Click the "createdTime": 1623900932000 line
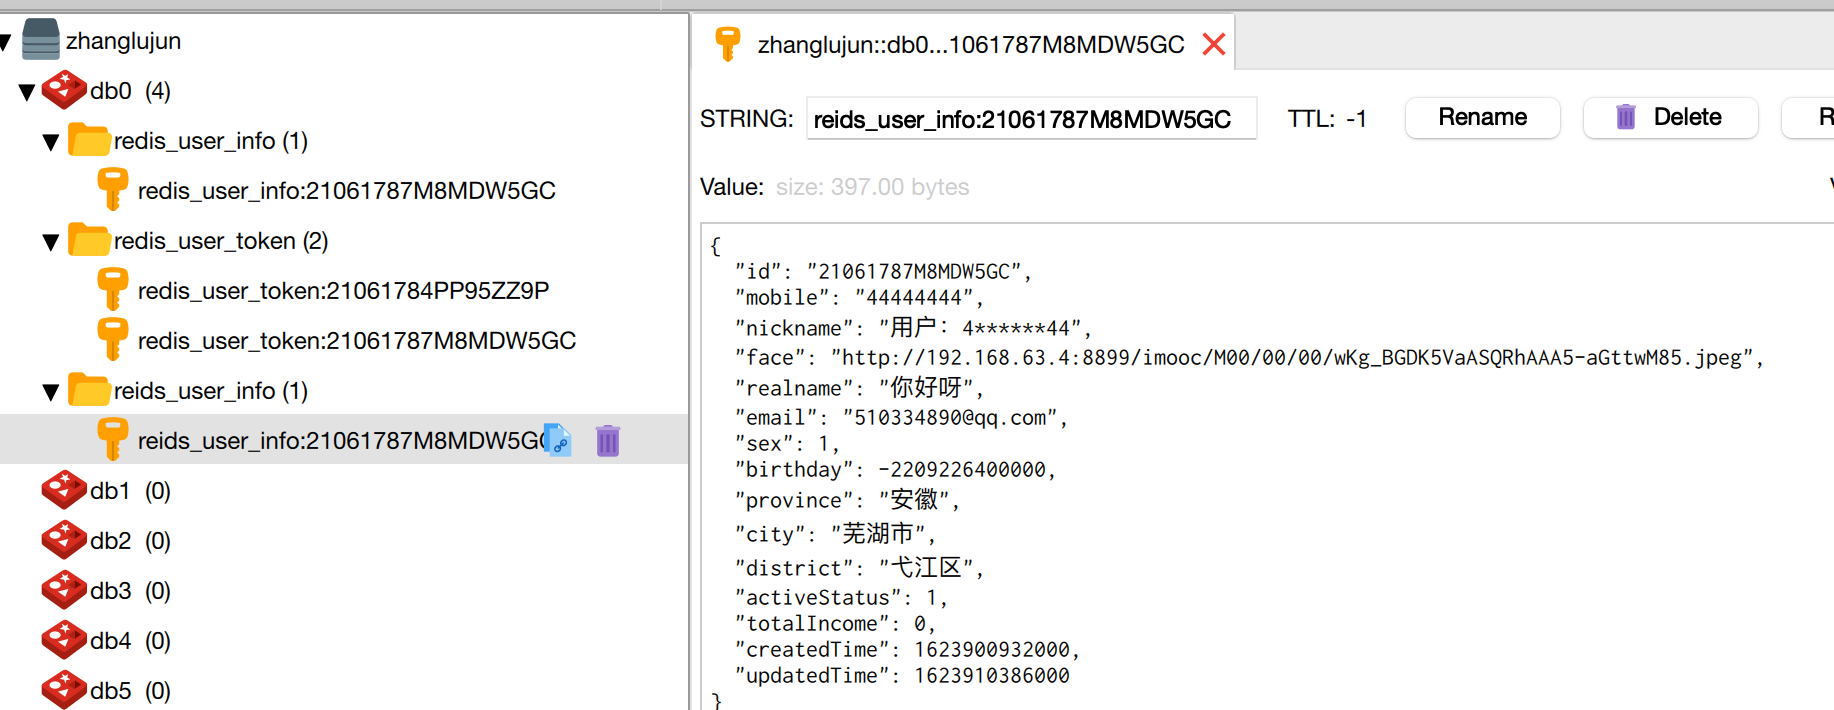Screen dimensions: 1834x710 pyautogui.click(x=907, y=650)
